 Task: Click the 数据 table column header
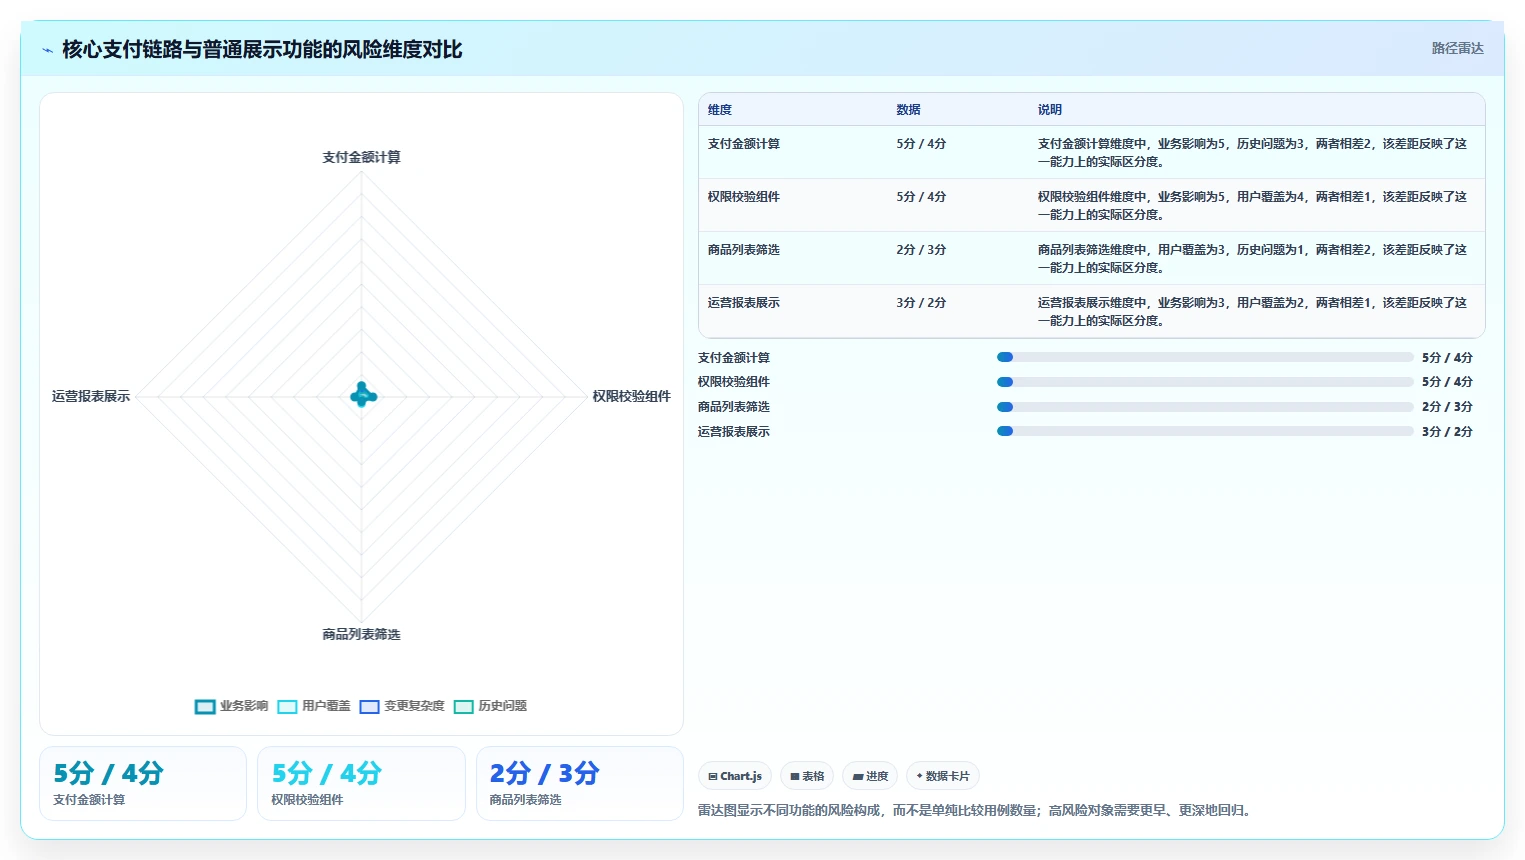908,110
